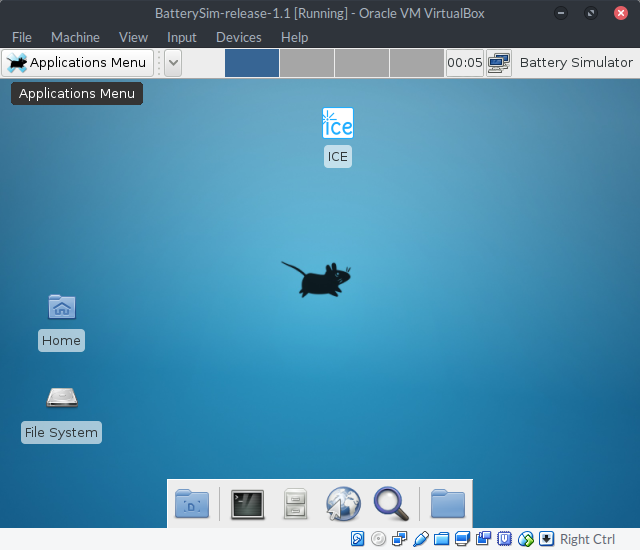Click VirtualBox USB devices status icon
This screenshot has height=550, width=640.
click(420, 539)
